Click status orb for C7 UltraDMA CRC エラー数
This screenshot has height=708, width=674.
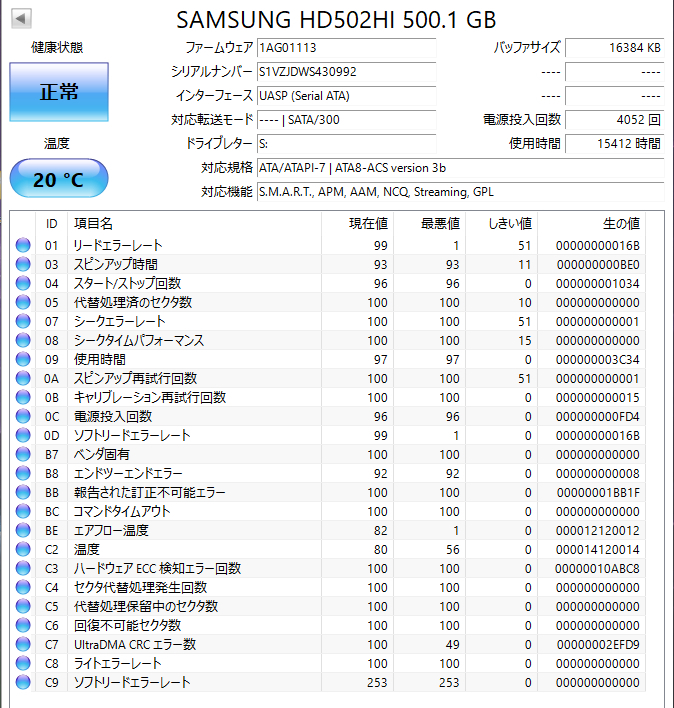click(x=23, y=644)
